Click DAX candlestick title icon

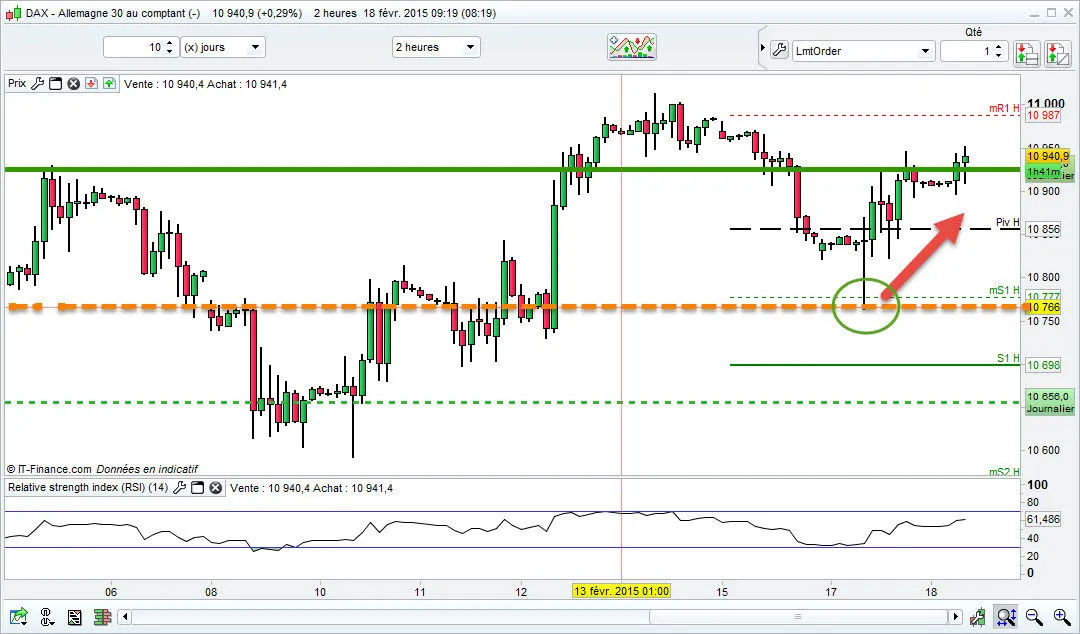pyautogui.click(x=13, y=12)
